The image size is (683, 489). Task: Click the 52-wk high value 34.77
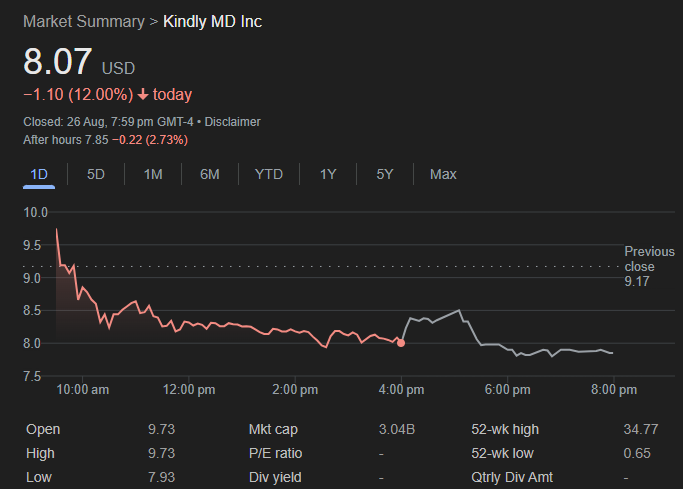click(x=640, y=429)
